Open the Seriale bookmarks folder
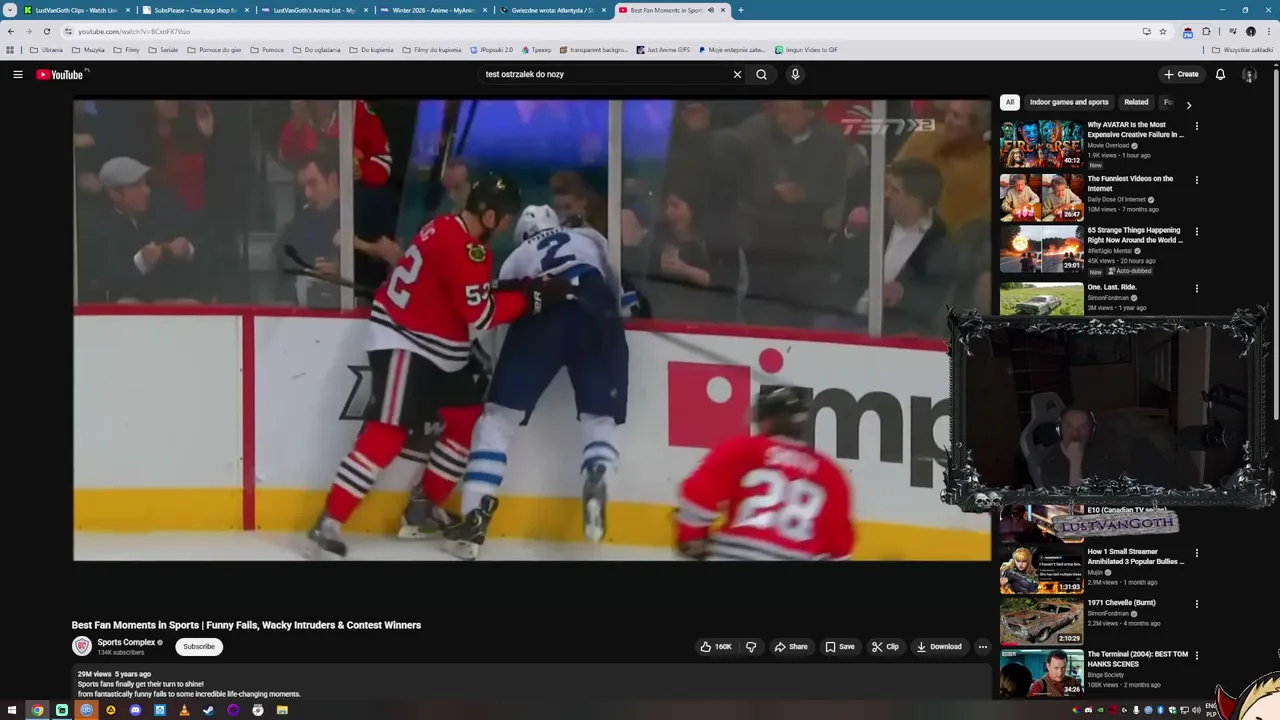Screen dimensions: 1280x720 click(x=163, y=50)
